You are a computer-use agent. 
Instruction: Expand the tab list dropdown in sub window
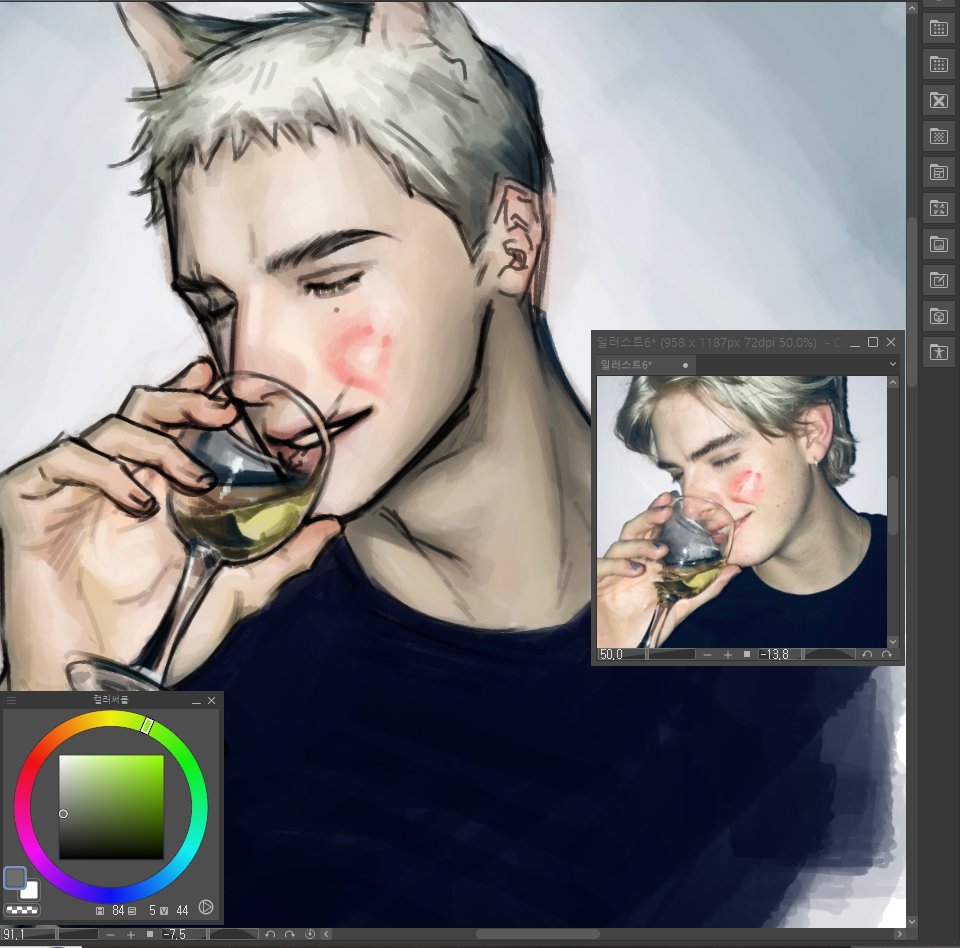coord(893,364)
